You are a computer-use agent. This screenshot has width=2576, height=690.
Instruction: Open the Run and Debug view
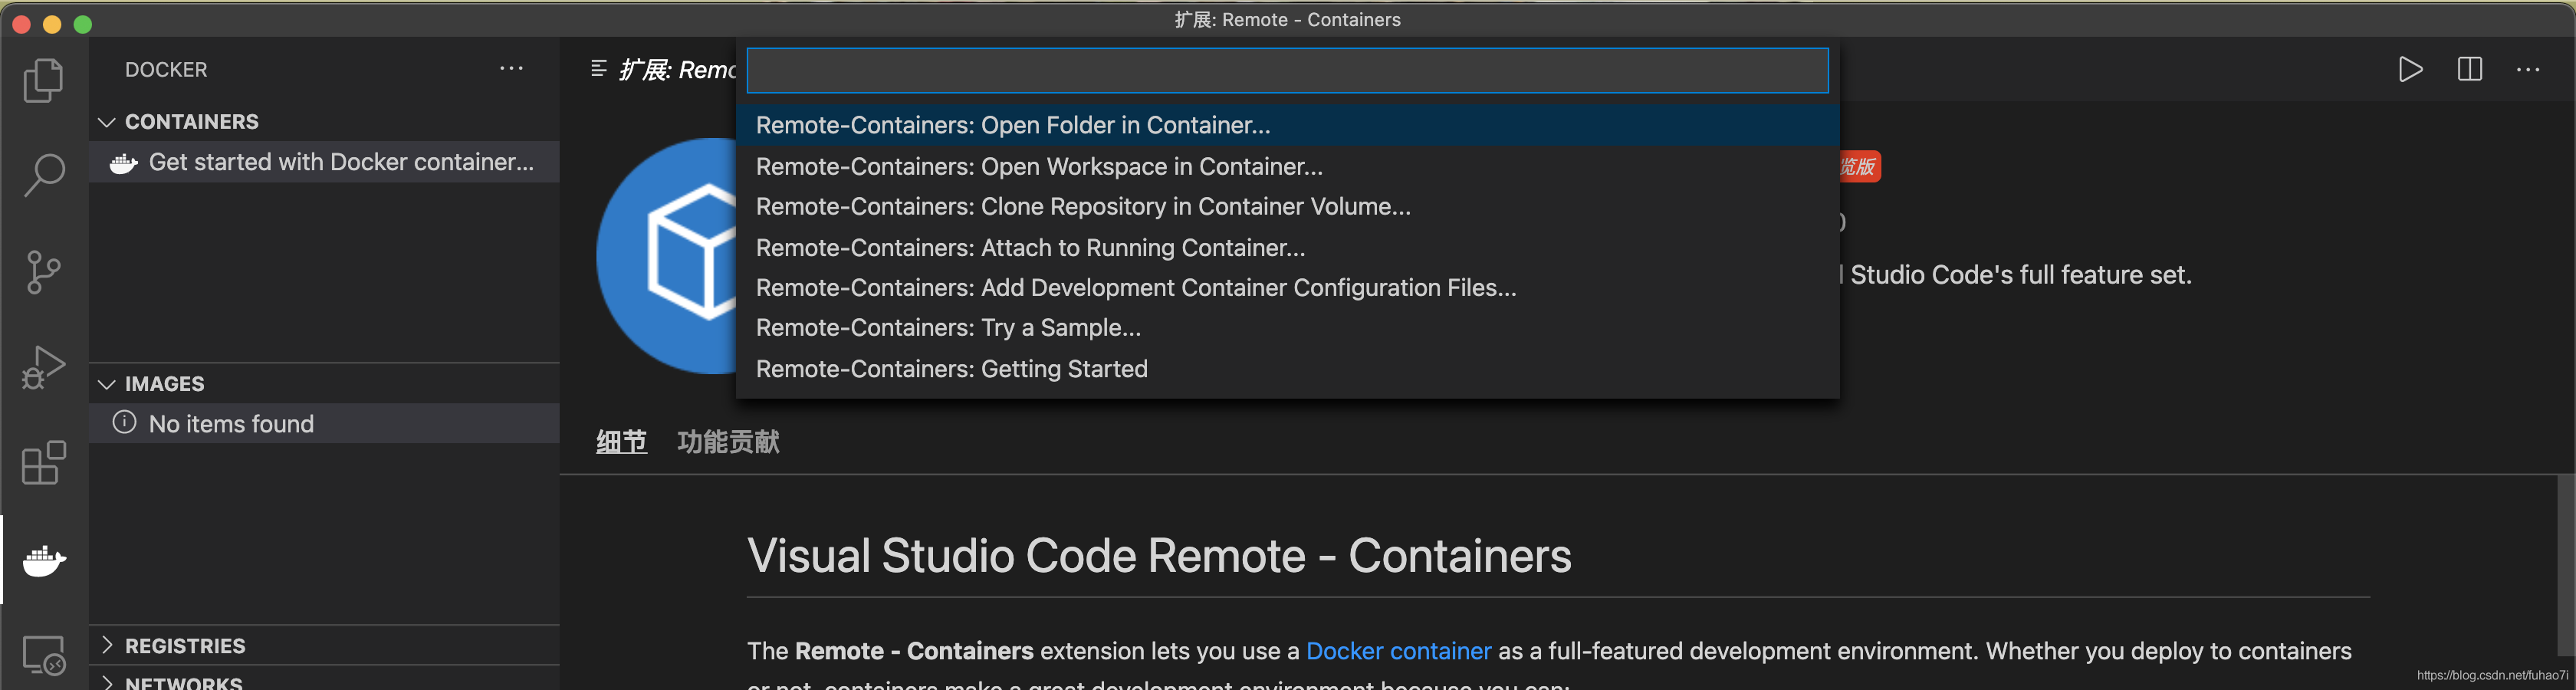pyautogui.click(x=43, y=367)
